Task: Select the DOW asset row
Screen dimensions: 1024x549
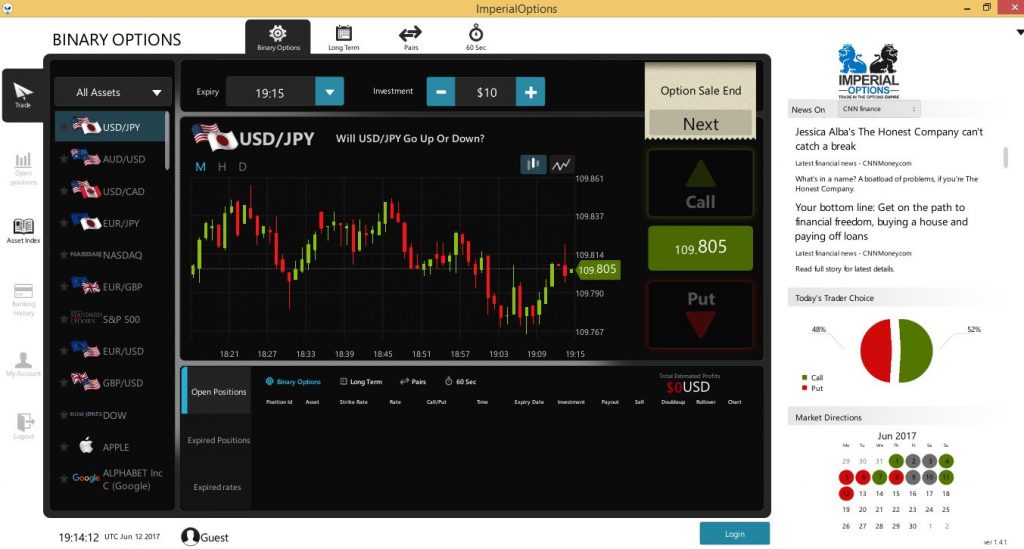Action: (x=110, y=415)
